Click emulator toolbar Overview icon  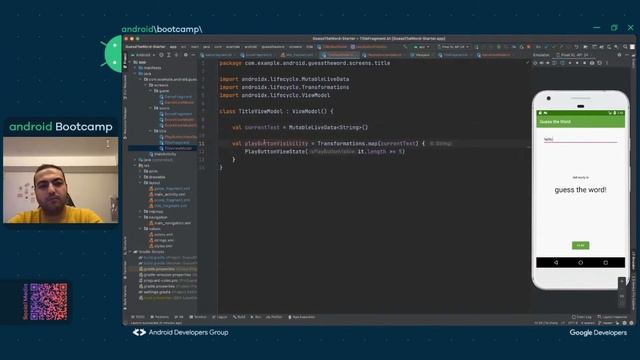[x=584, y=63]
